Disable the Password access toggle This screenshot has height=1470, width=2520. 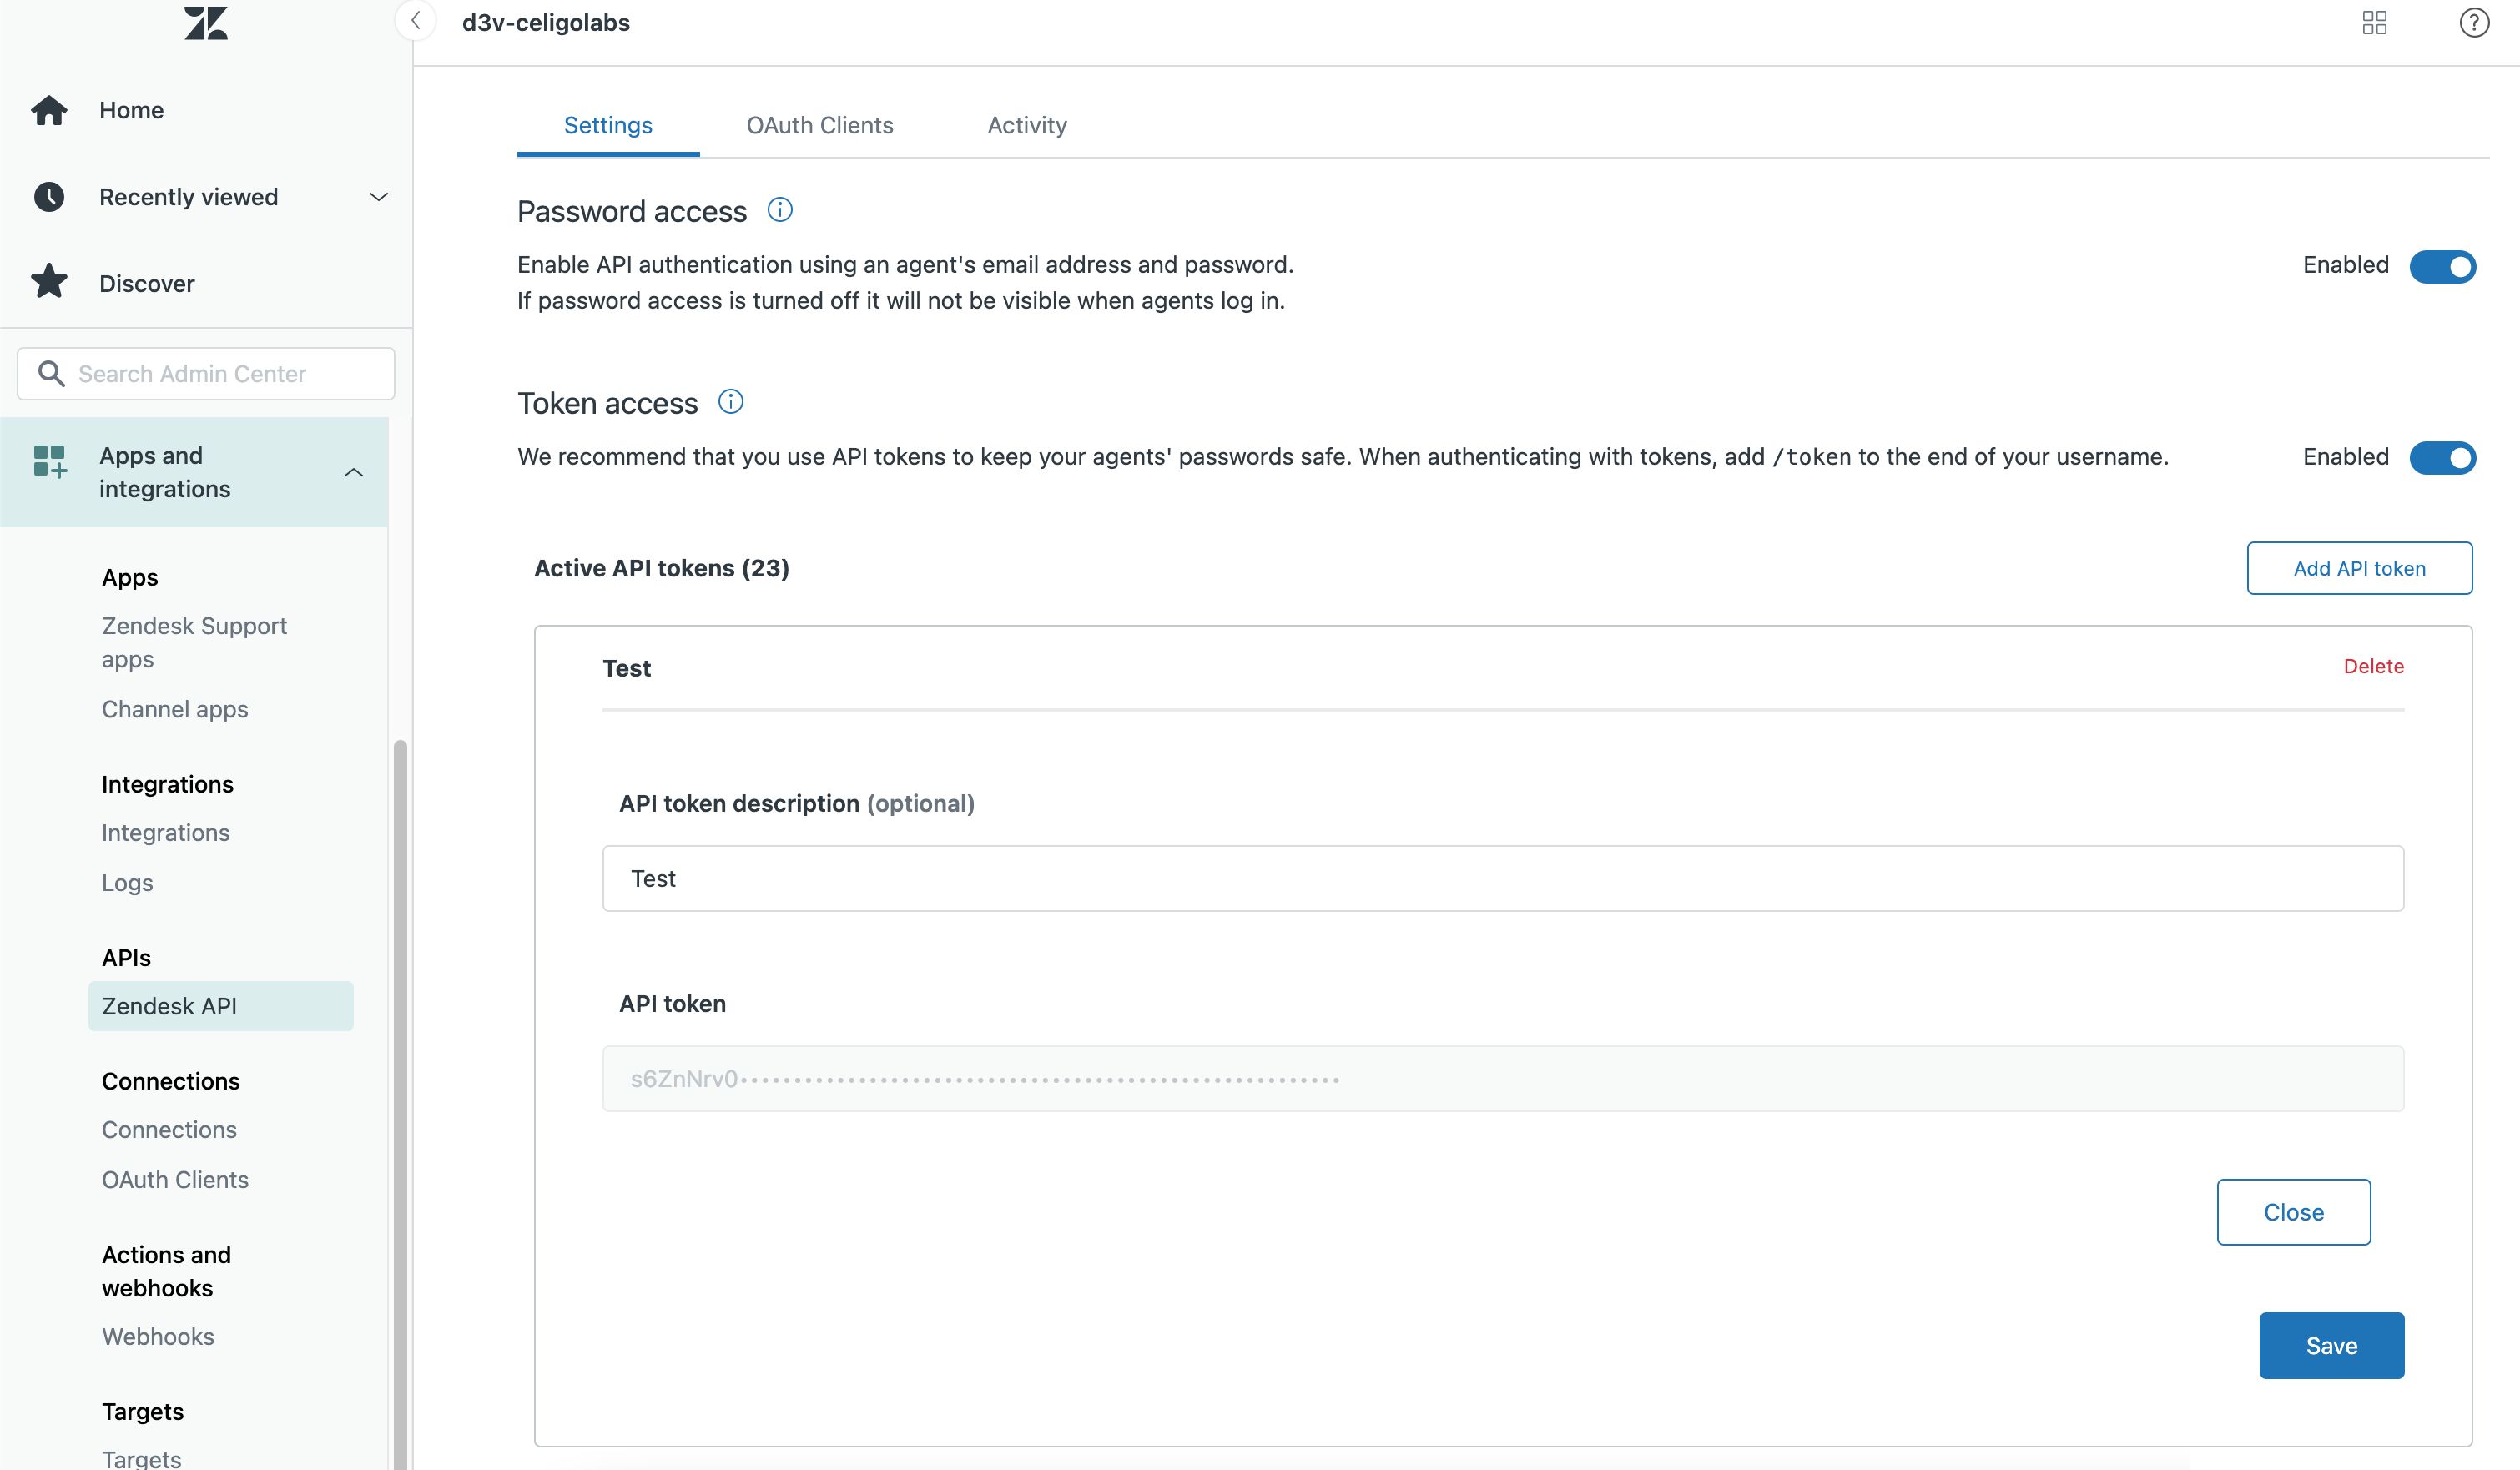(x=2442, y=266)
